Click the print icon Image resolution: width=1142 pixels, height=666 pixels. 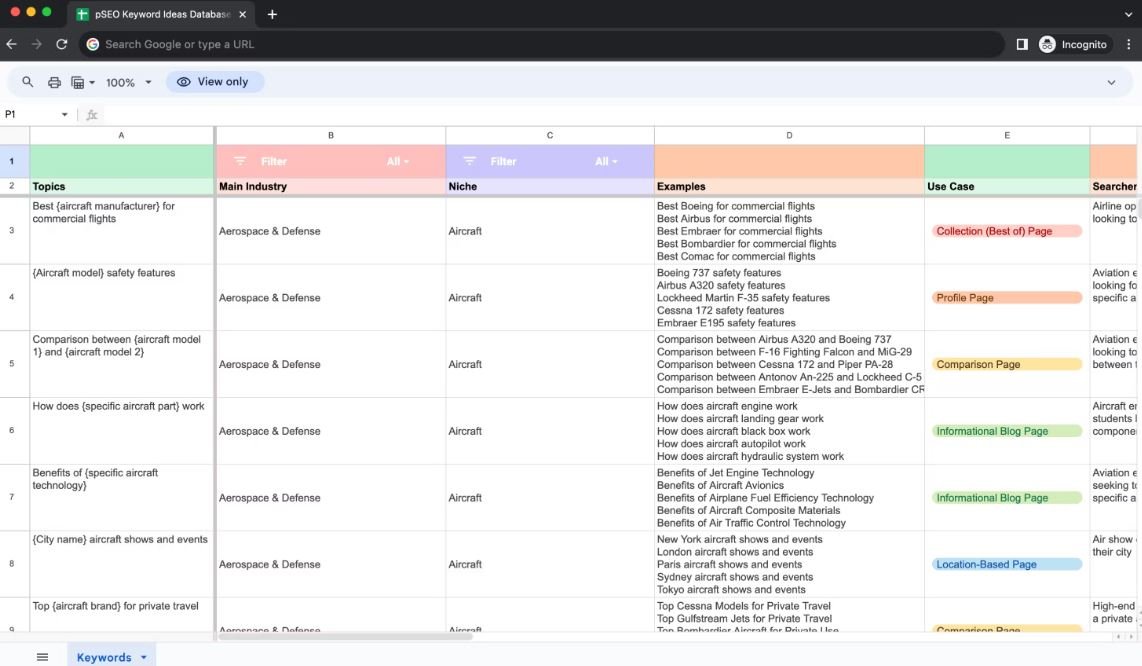coord(54,82)
